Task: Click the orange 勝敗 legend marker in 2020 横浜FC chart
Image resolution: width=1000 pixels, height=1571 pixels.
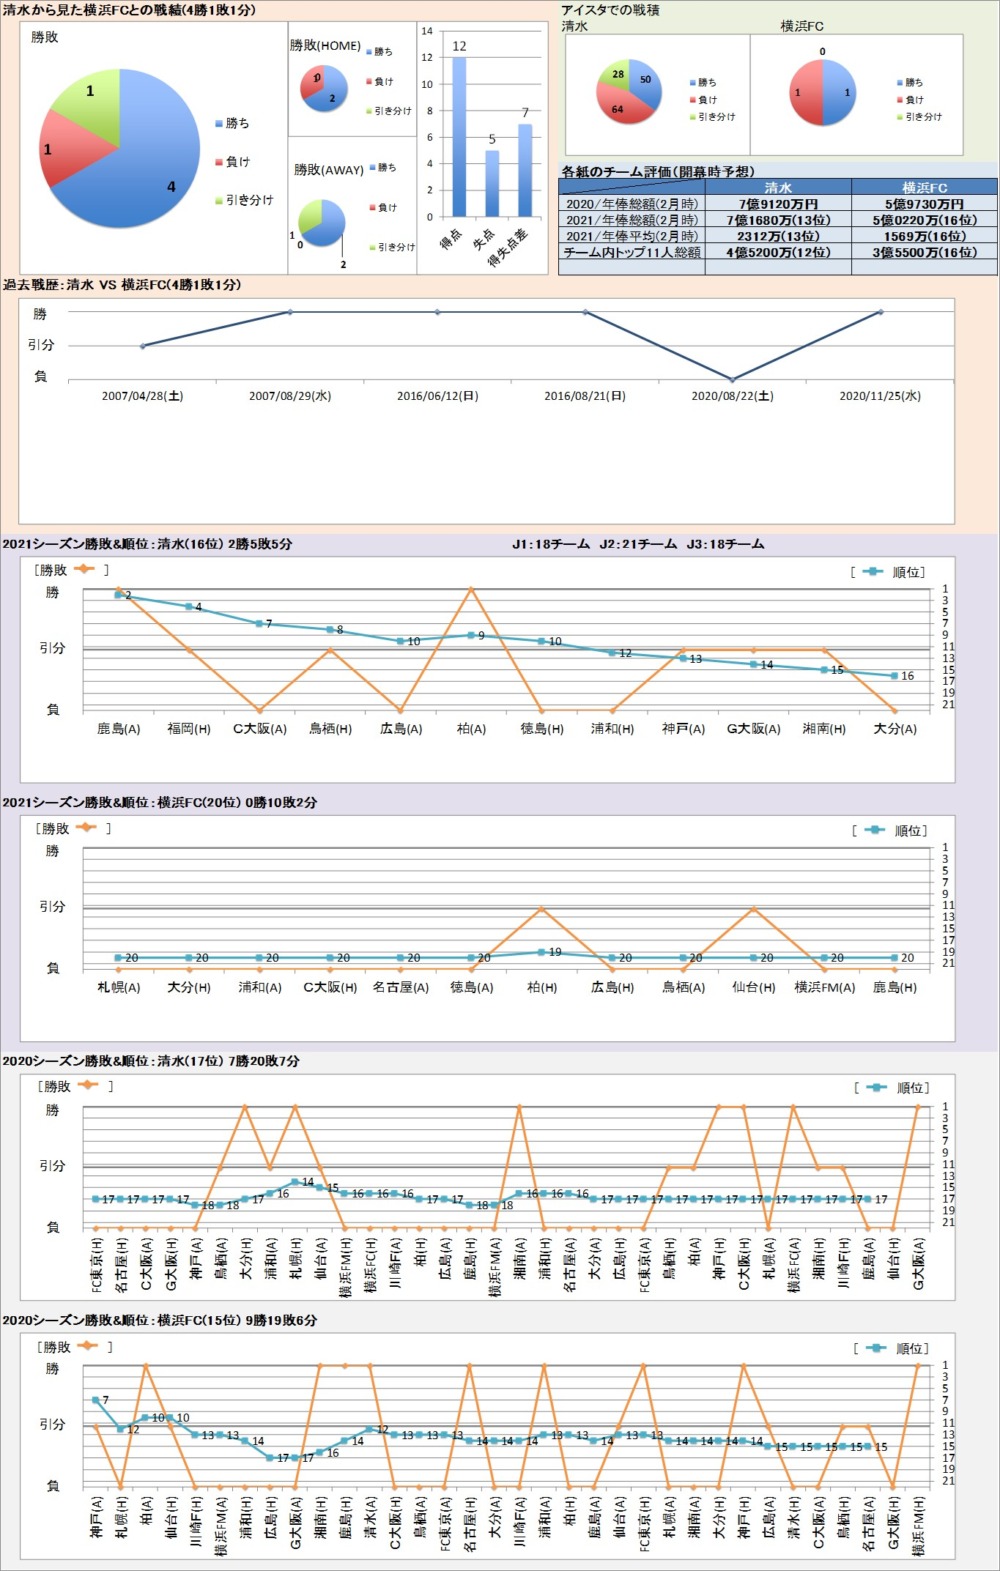Action: click(87, 1346)
